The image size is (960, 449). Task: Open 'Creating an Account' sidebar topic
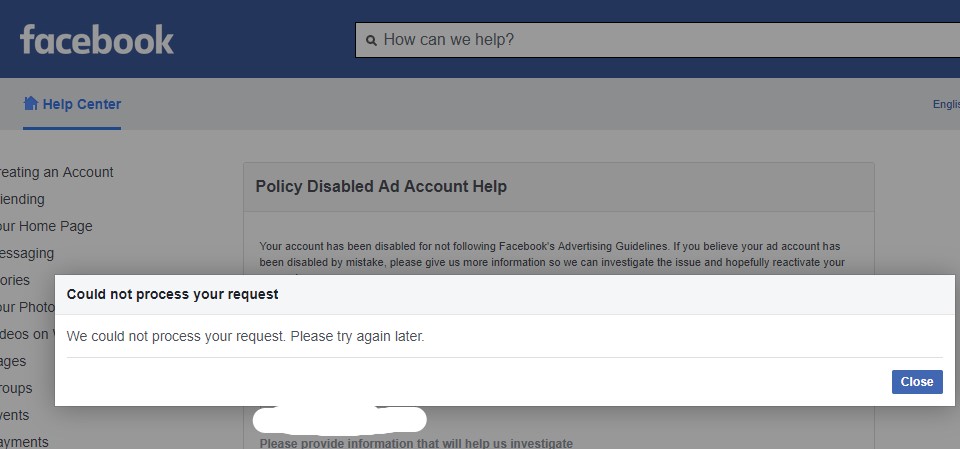[x=56, y=172]
